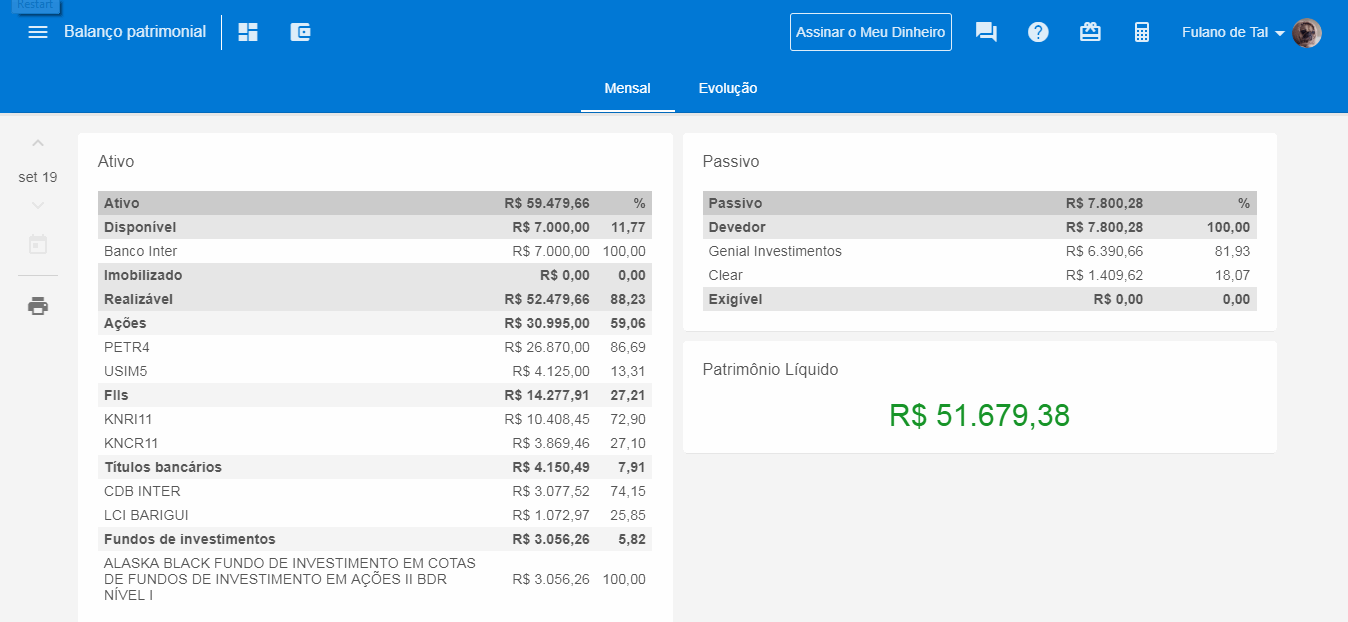Screen dimensions: 1348x622
Task: Switch to the Evolução tab
Action: (x=727, y=88)
